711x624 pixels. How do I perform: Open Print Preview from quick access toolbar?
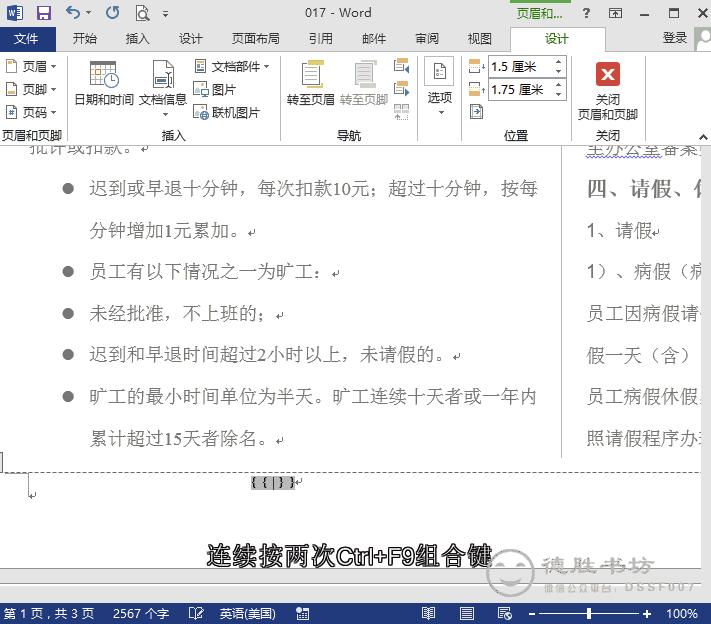[142, 13]
